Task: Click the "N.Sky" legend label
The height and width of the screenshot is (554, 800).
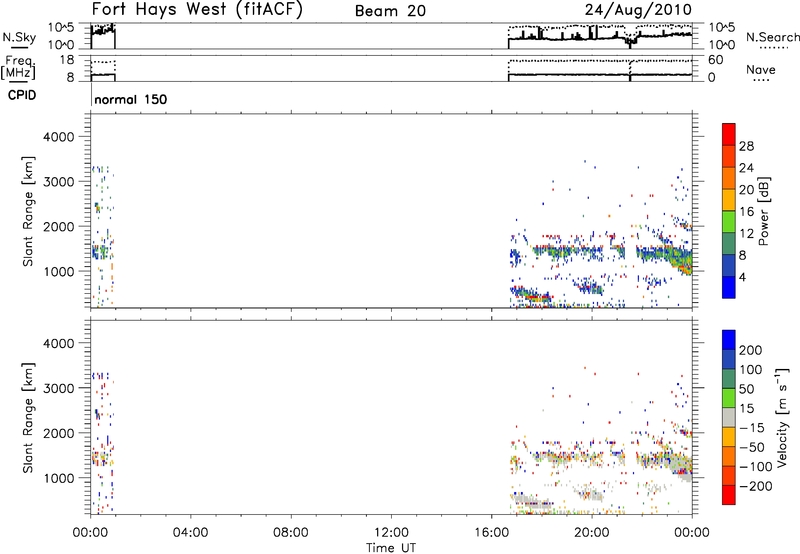Action: tap(19, 37)
